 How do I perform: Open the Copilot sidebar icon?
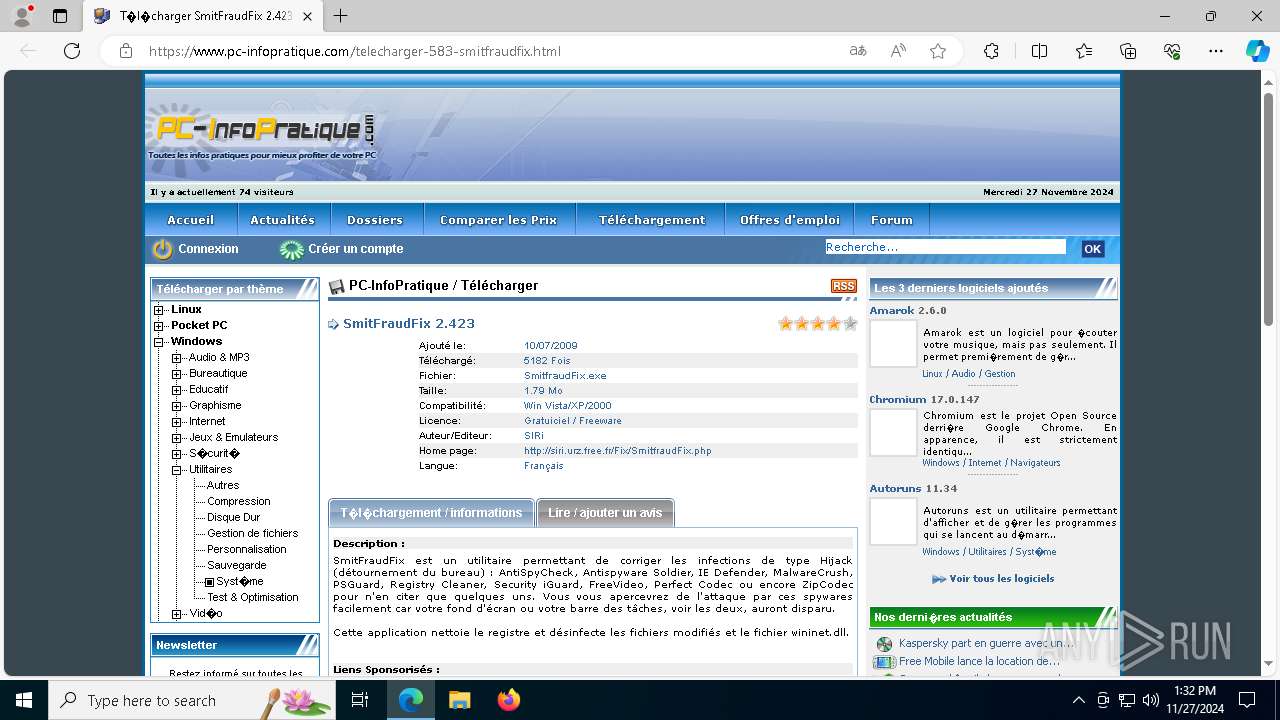point(1257,51)
